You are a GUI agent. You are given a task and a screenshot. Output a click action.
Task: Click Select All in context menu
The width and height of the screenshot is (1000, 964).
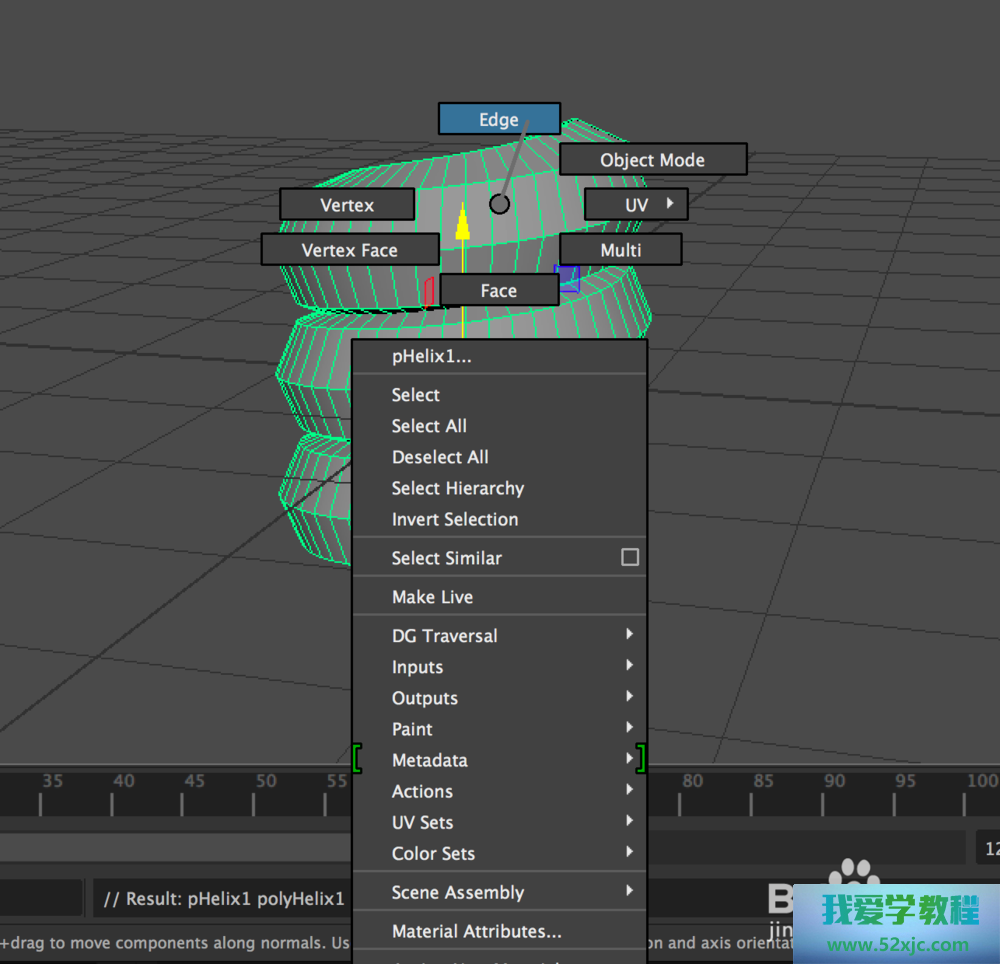coord(429,426)
